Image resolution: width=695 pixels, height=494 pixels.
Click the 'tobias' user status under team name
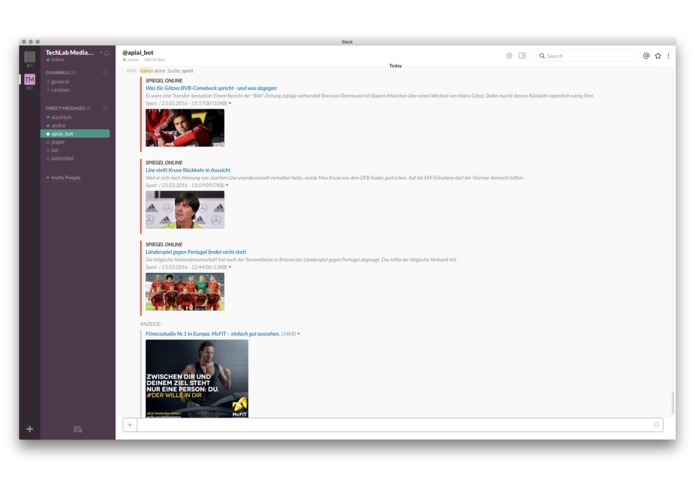(x=55, y=59)
